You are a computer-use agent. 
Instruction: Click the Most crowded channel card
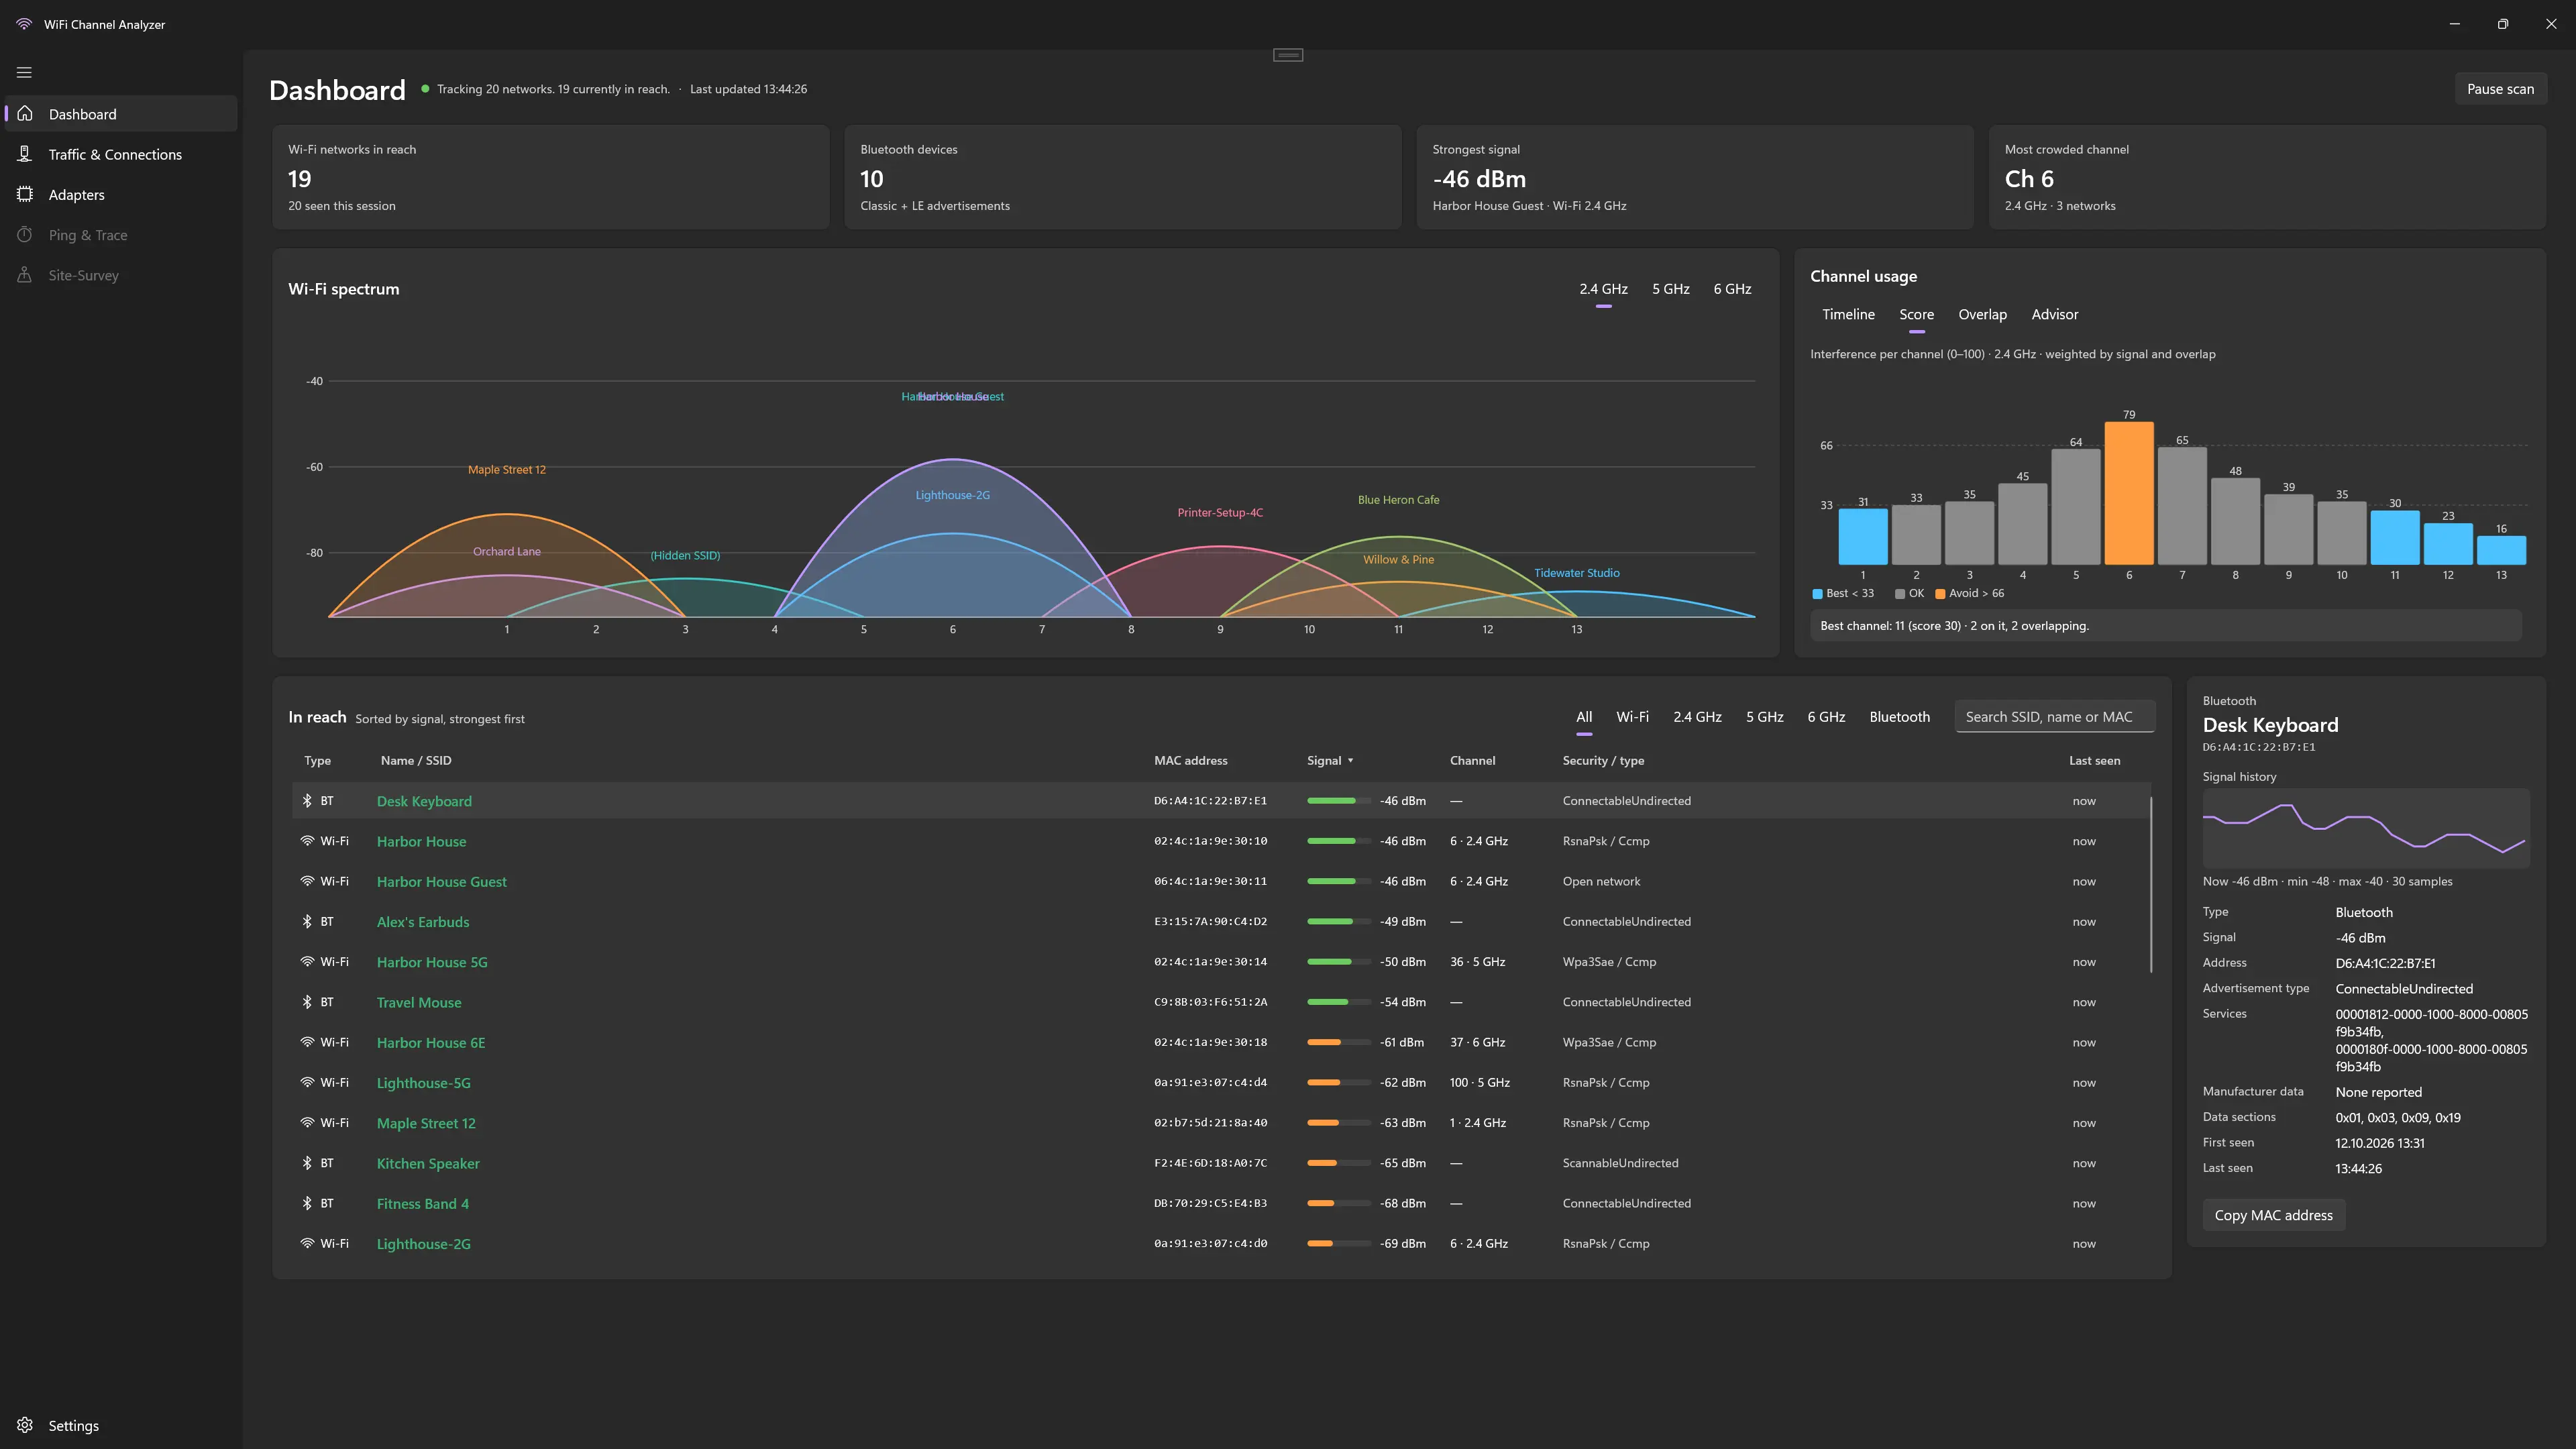(2266, 177)
